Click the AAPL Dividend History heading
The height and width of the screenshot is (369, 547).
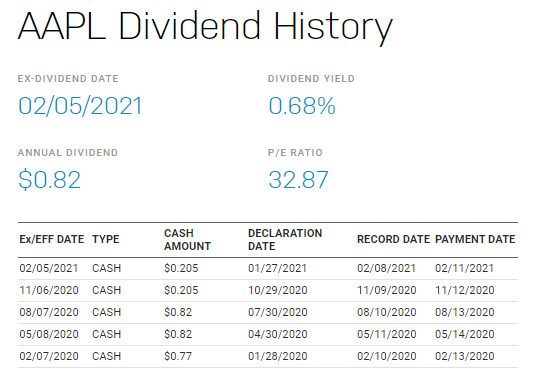(205, 27)
